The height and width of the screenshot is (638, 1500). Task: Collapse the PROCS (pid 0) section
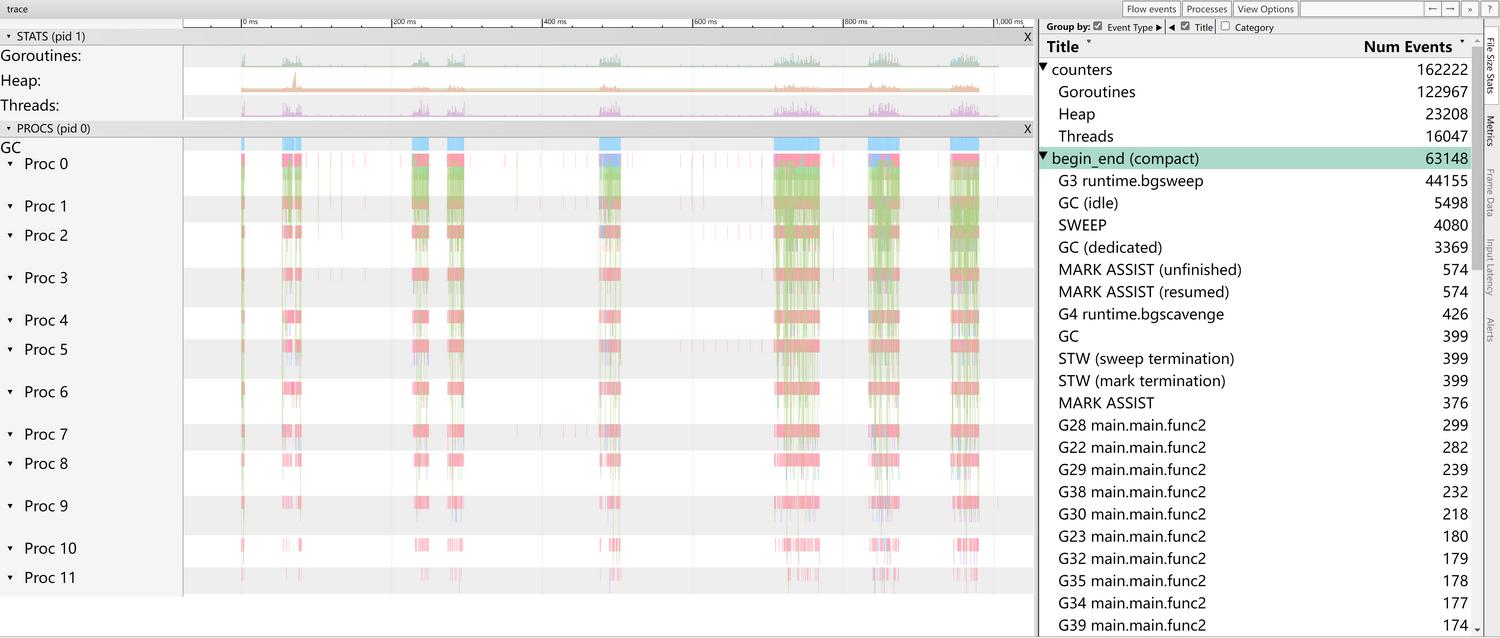coord(9,128)
